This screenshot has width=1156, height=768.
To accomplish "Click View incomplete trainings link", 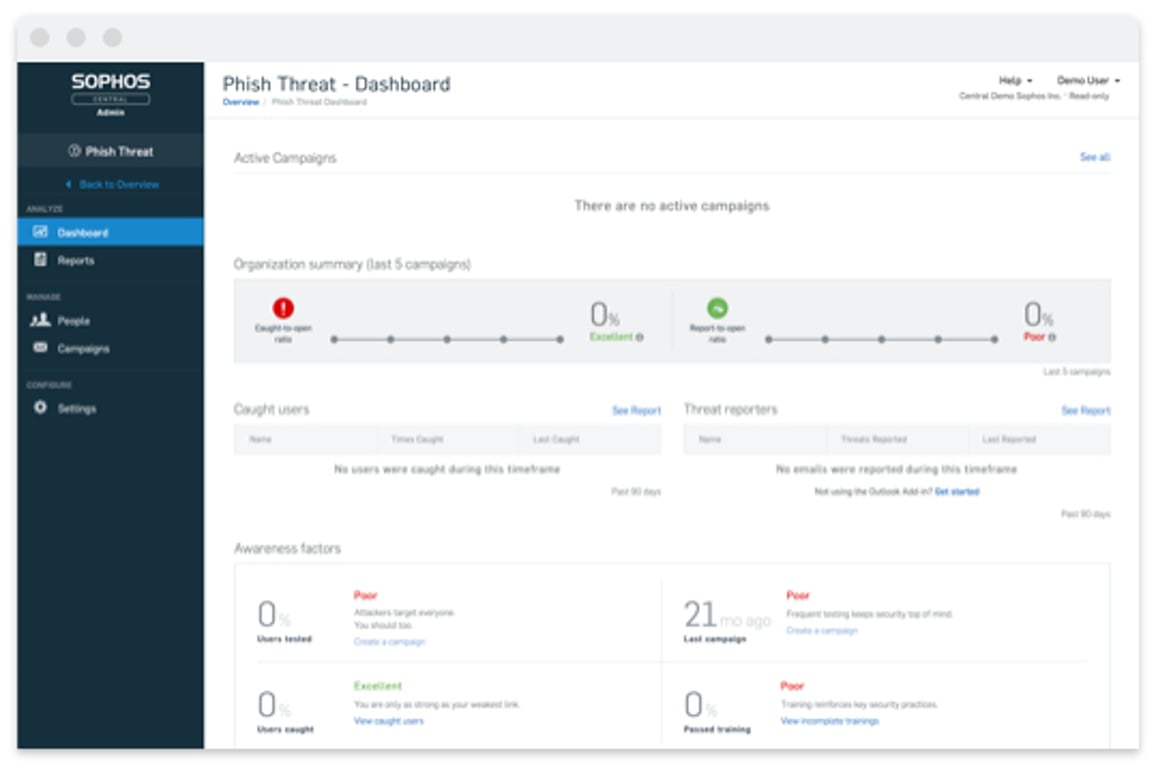I will [829, 721].
